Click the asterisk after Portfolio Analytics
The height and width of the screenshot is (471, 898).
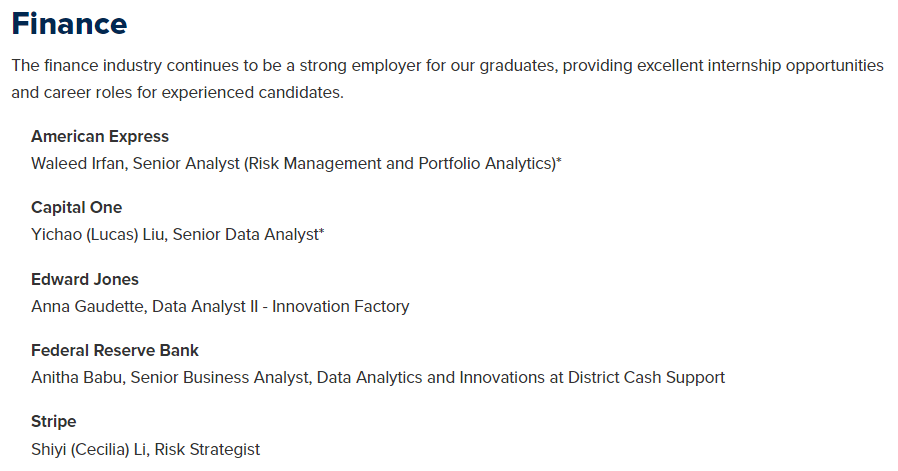(559, 160)
